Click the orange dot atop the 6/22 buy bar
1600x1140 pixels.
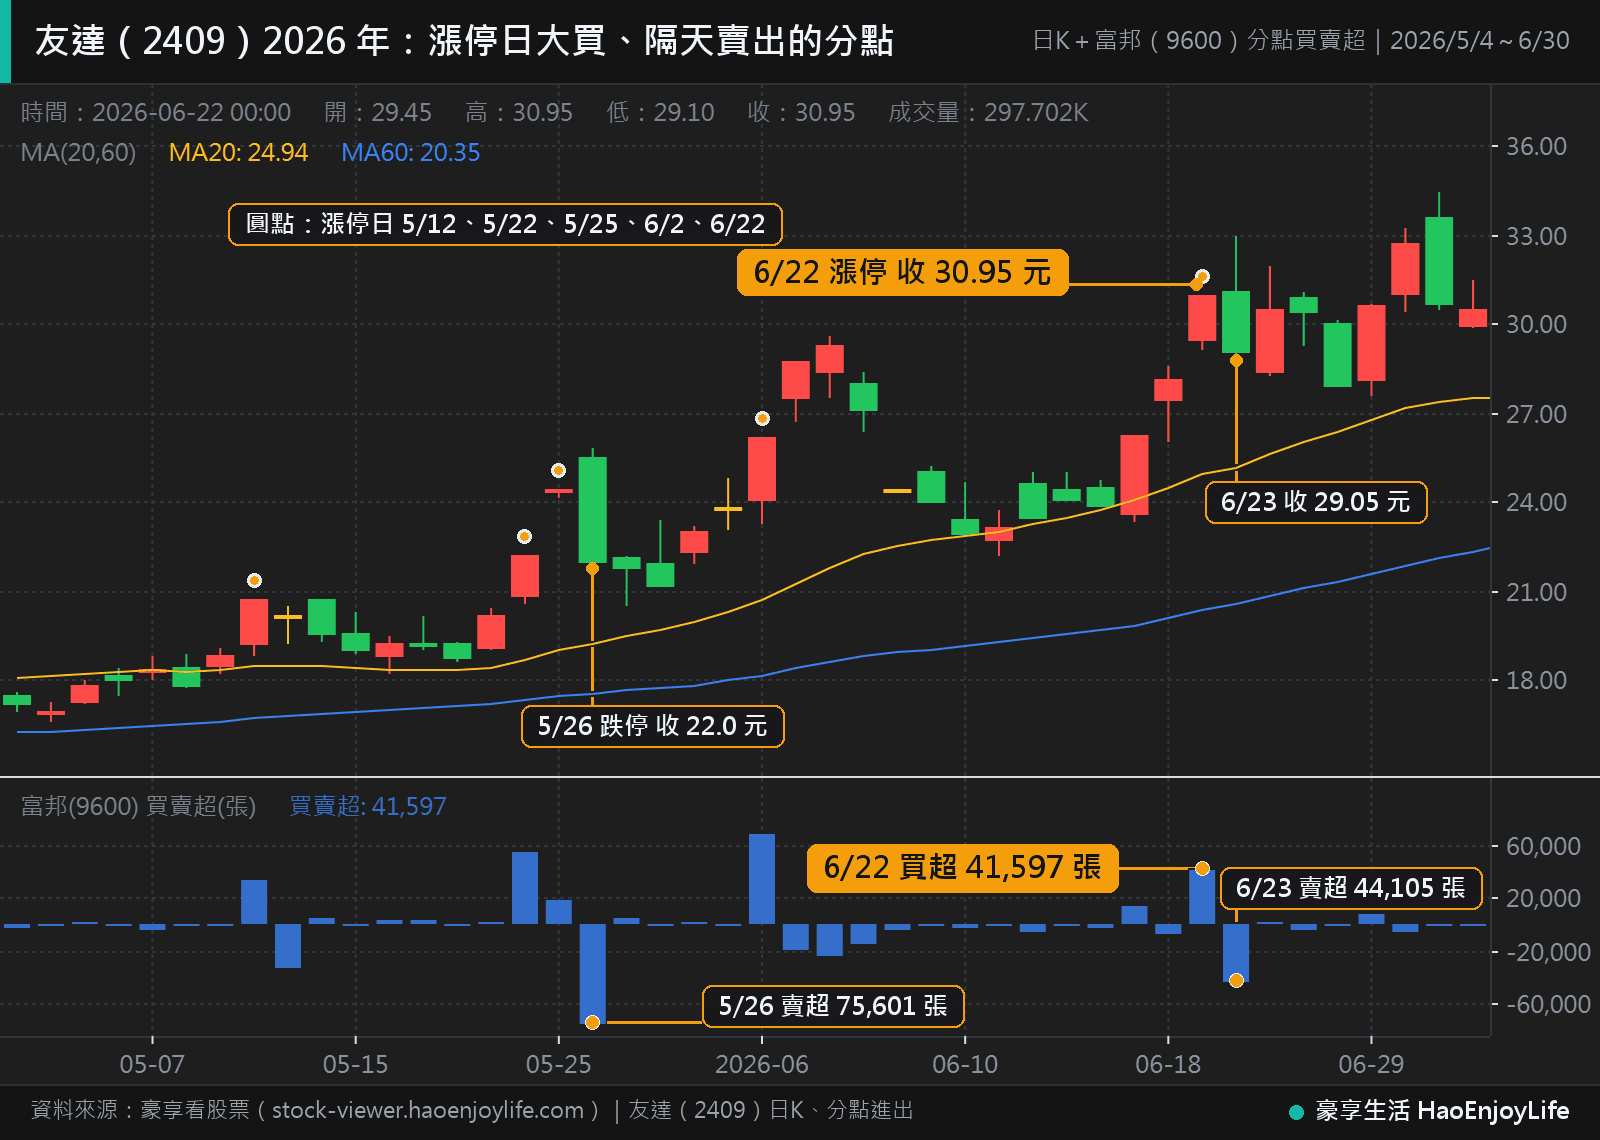click(1202, 868)
